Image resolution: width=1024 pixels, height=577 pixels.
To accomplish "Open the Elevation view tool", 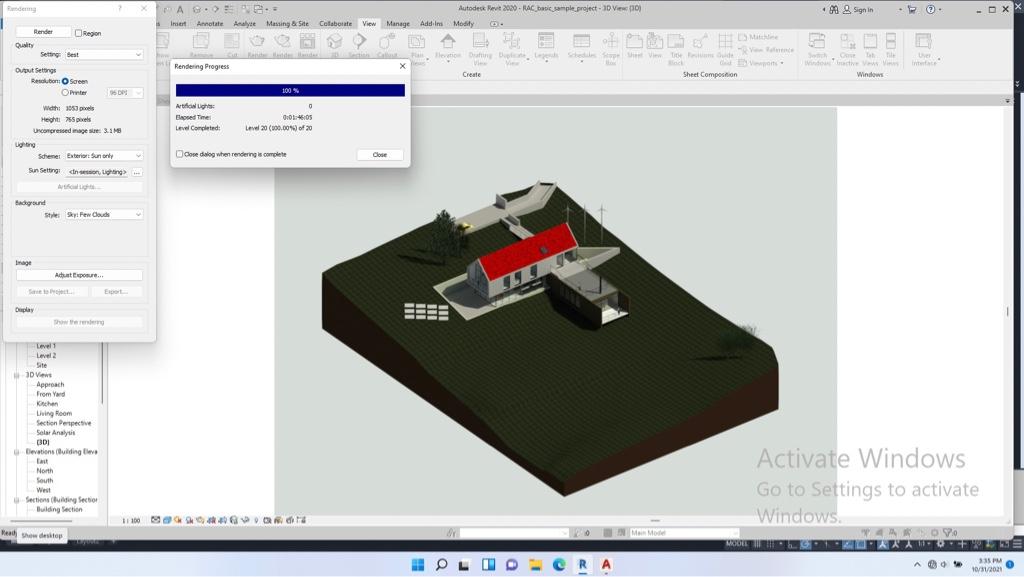I will point(448,47).
